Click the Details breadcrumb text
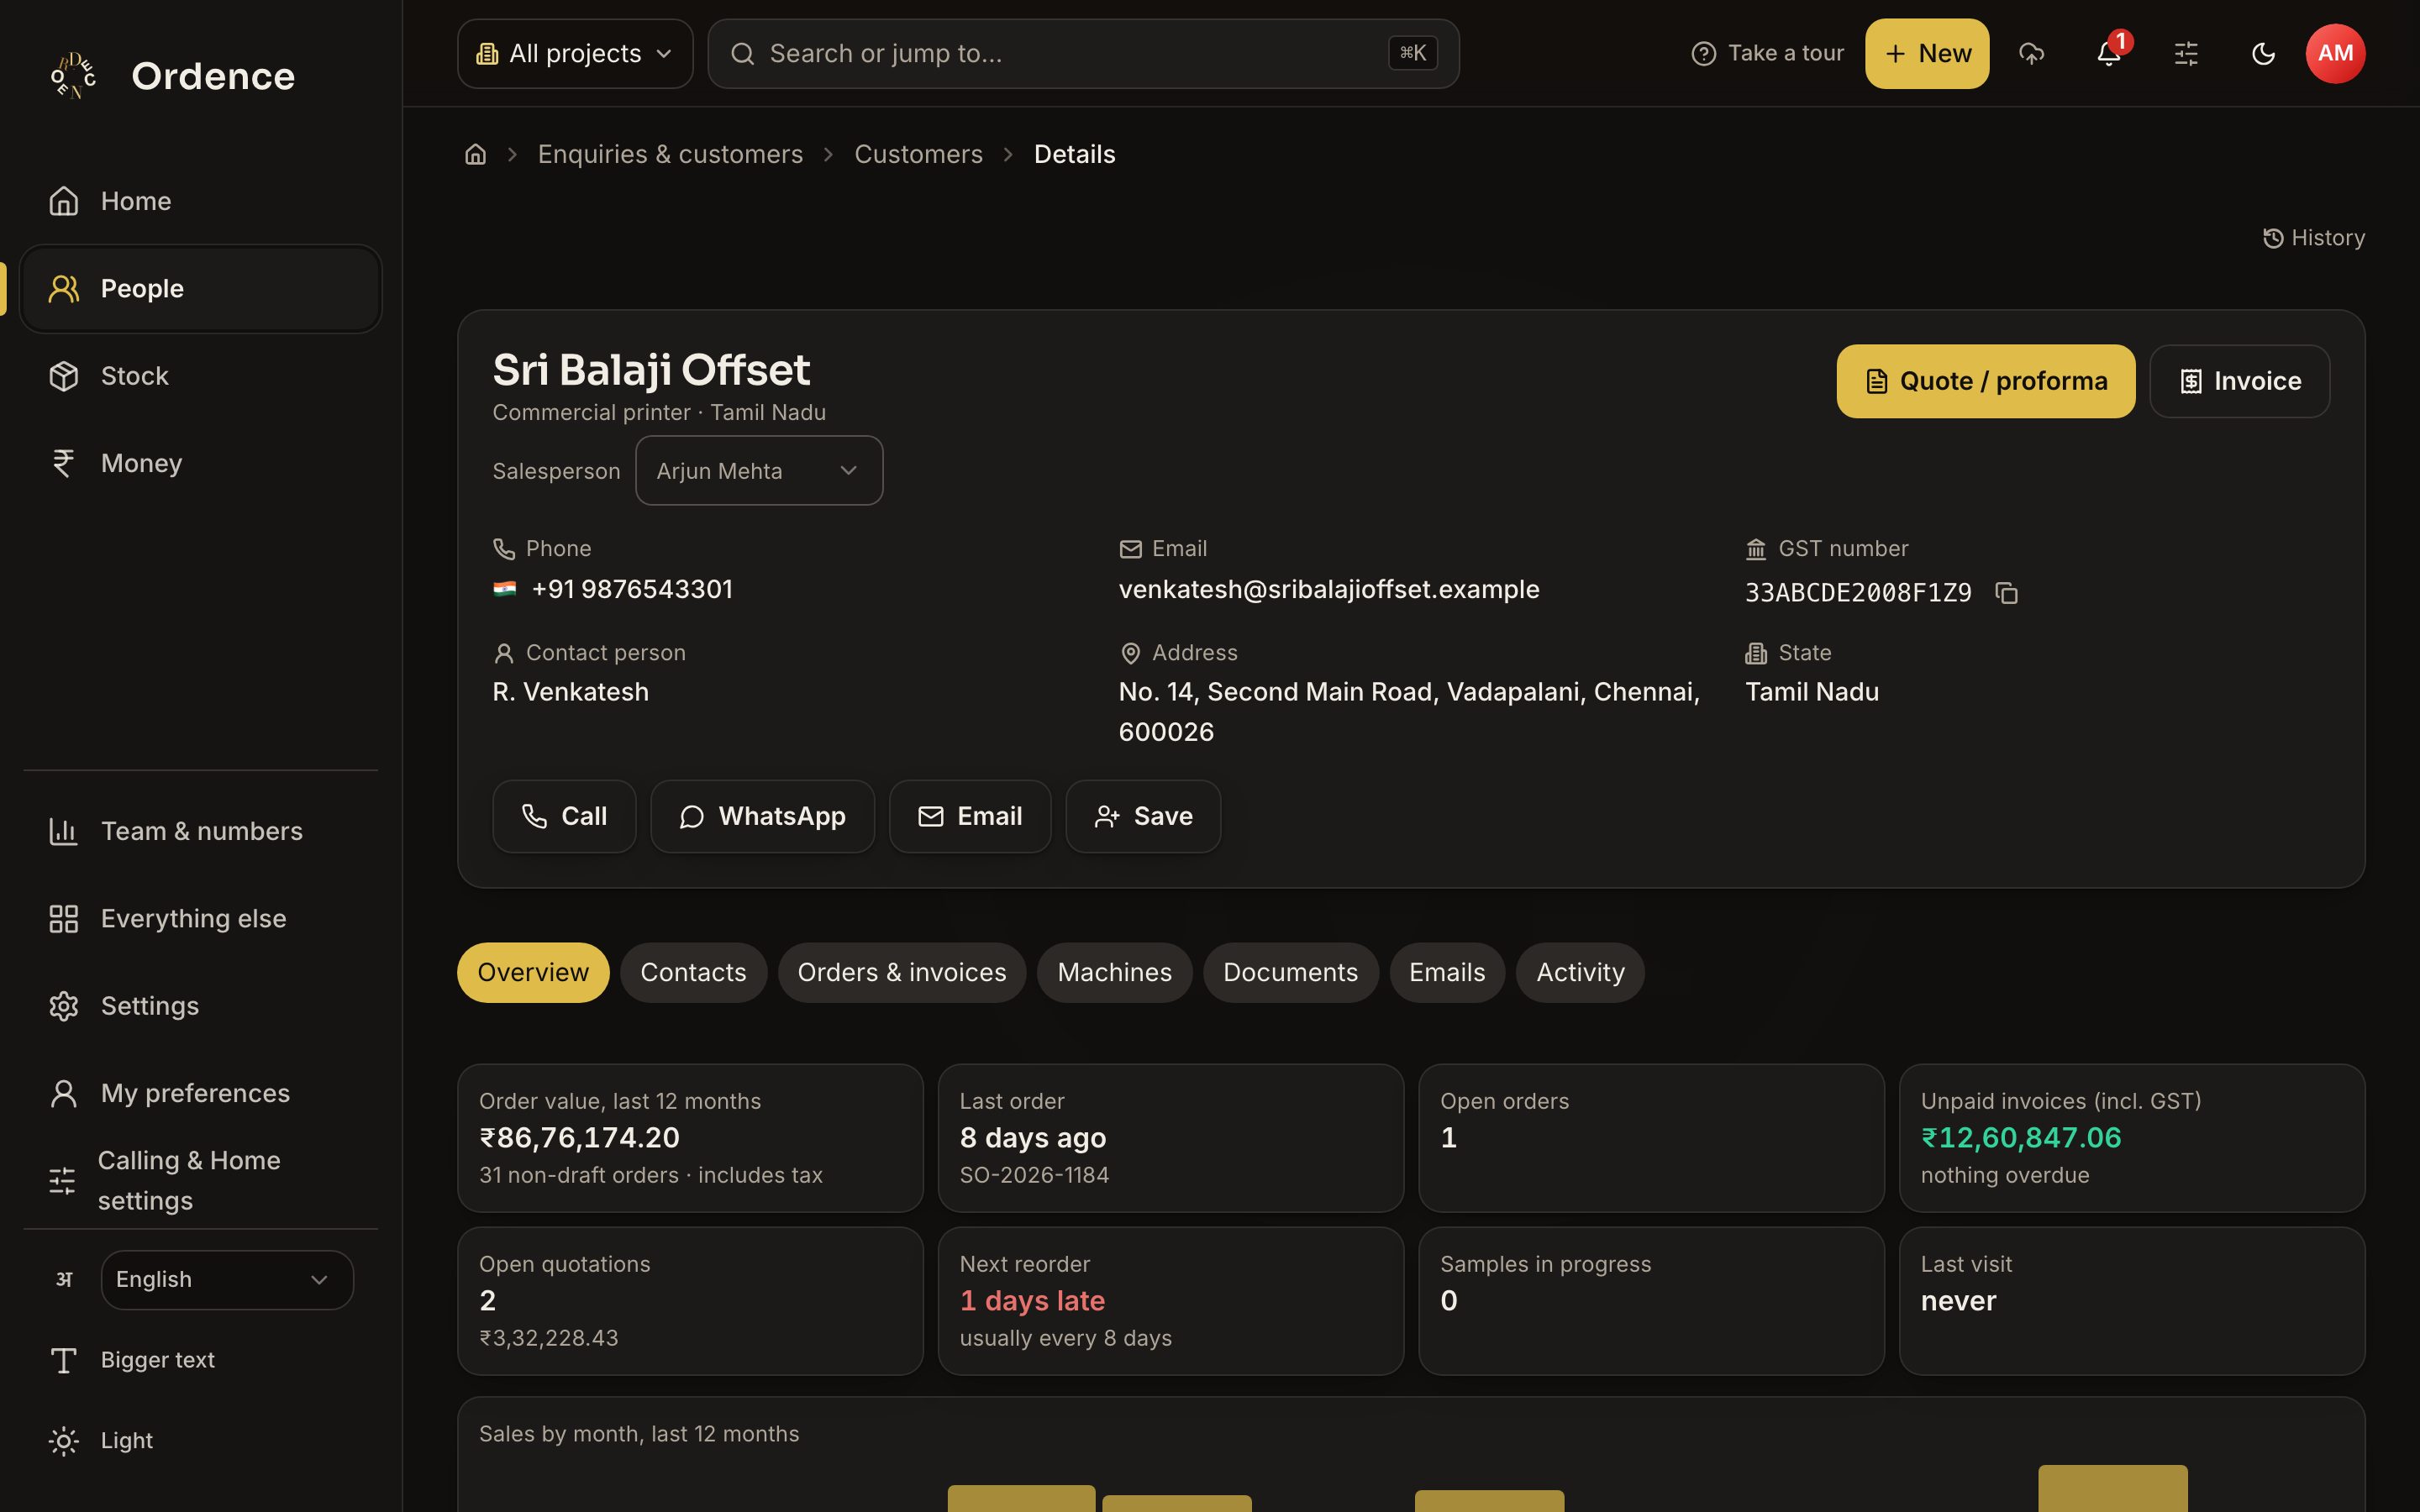 click(1074, 154)
